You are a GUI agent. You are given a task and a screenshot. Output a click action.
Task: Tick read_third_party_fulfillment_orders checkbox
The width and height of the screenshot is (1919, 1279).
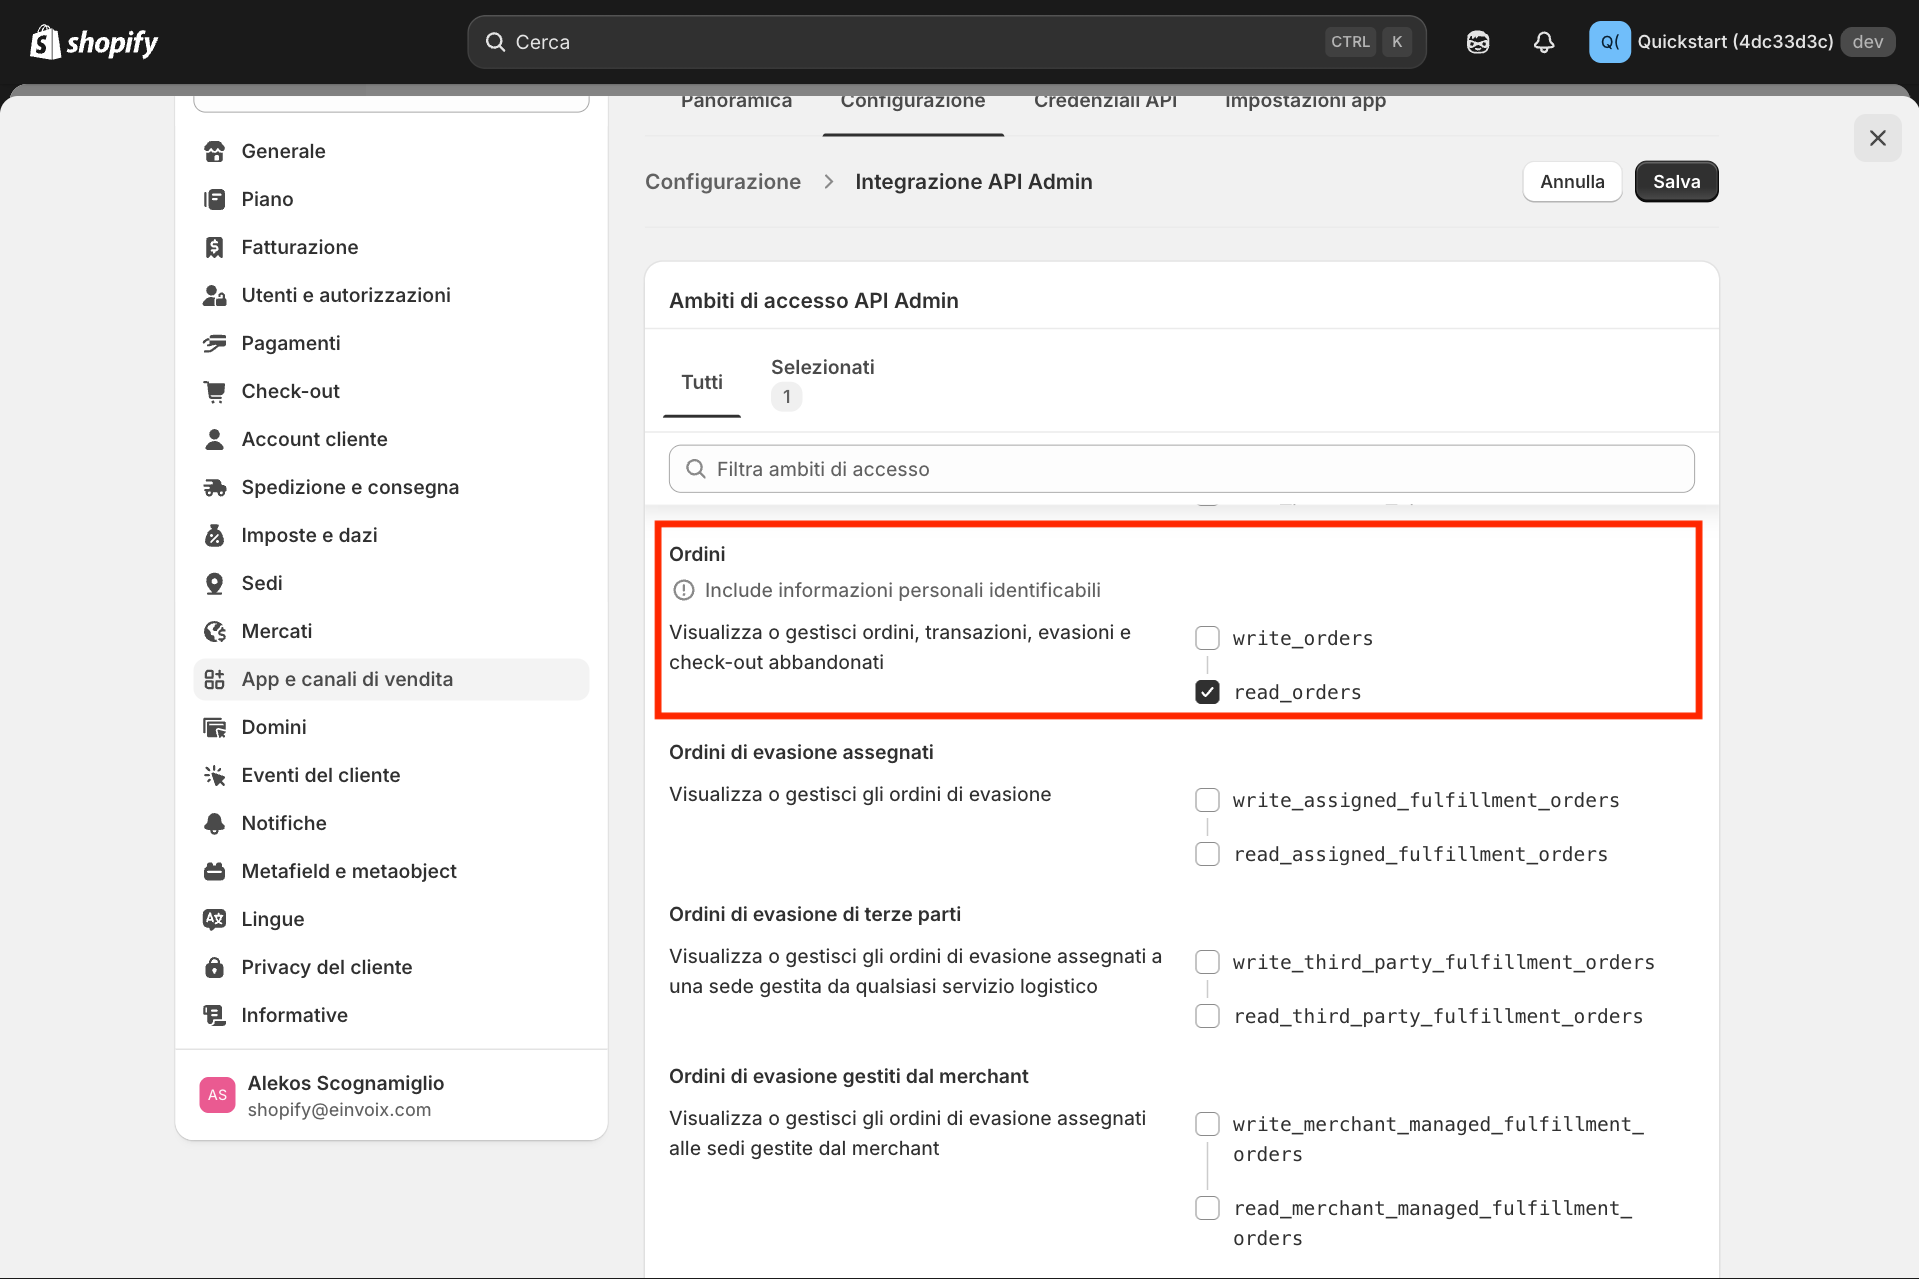pos(1207,1016)
